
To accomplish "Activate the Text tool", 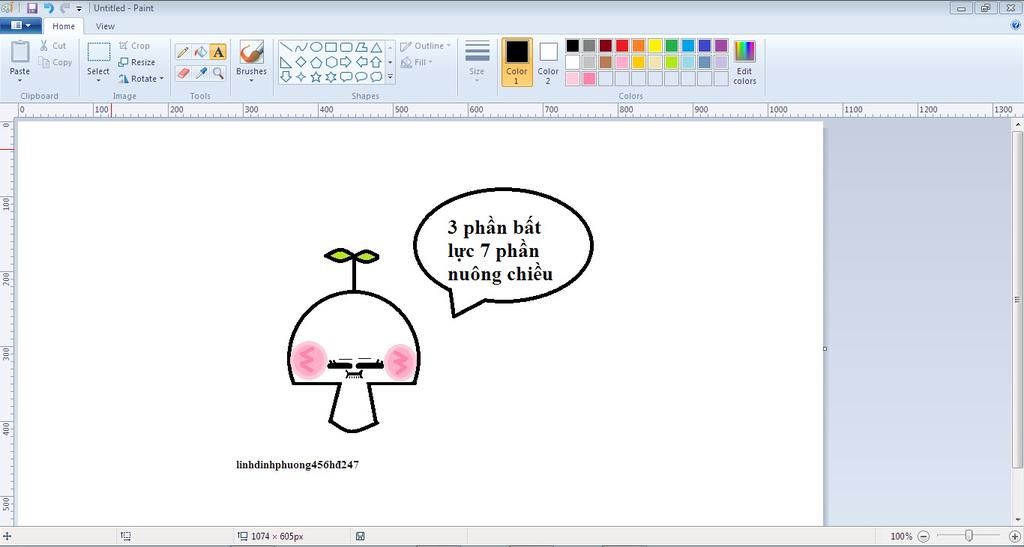I will click(x=218, y=52).
